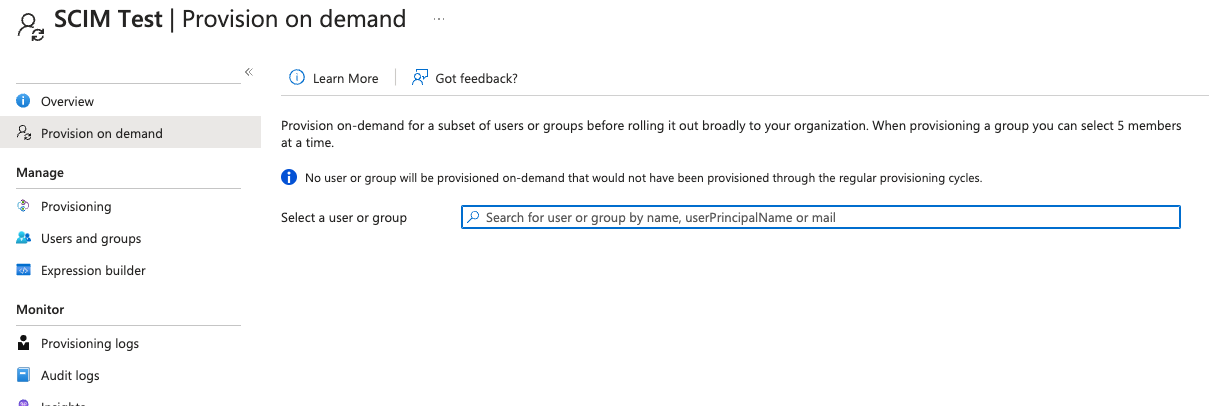Click the Overview info icon in sidebar
This screenshot has width=1209, height=406.
23,101
